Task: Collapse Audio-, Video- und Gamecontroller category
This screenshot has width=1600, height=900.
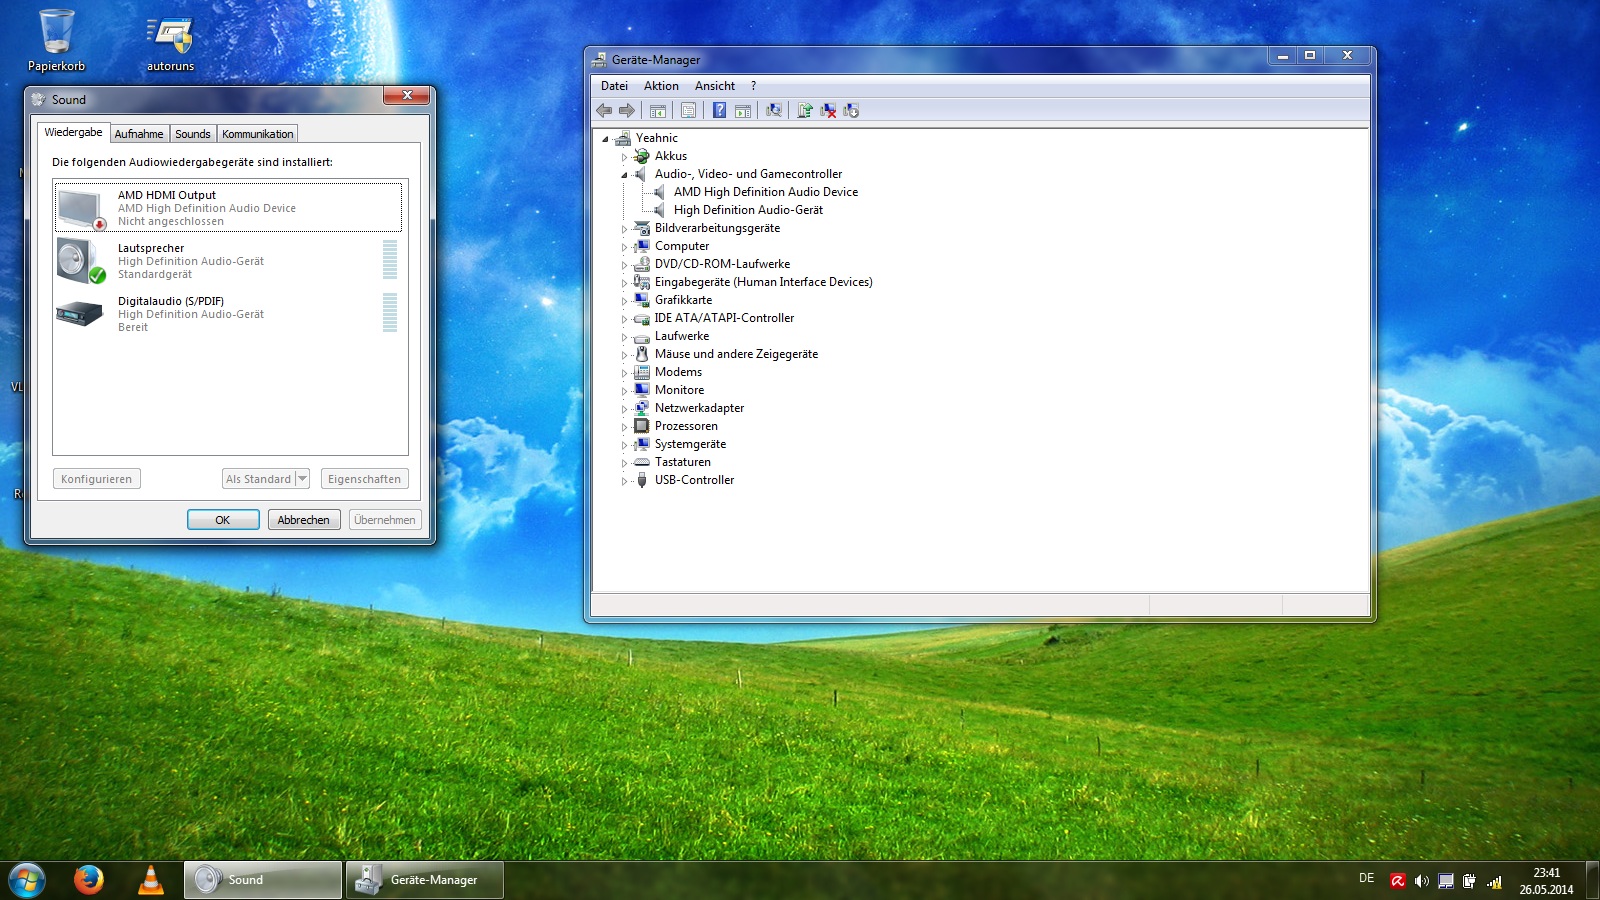Action: pos(624,175)
